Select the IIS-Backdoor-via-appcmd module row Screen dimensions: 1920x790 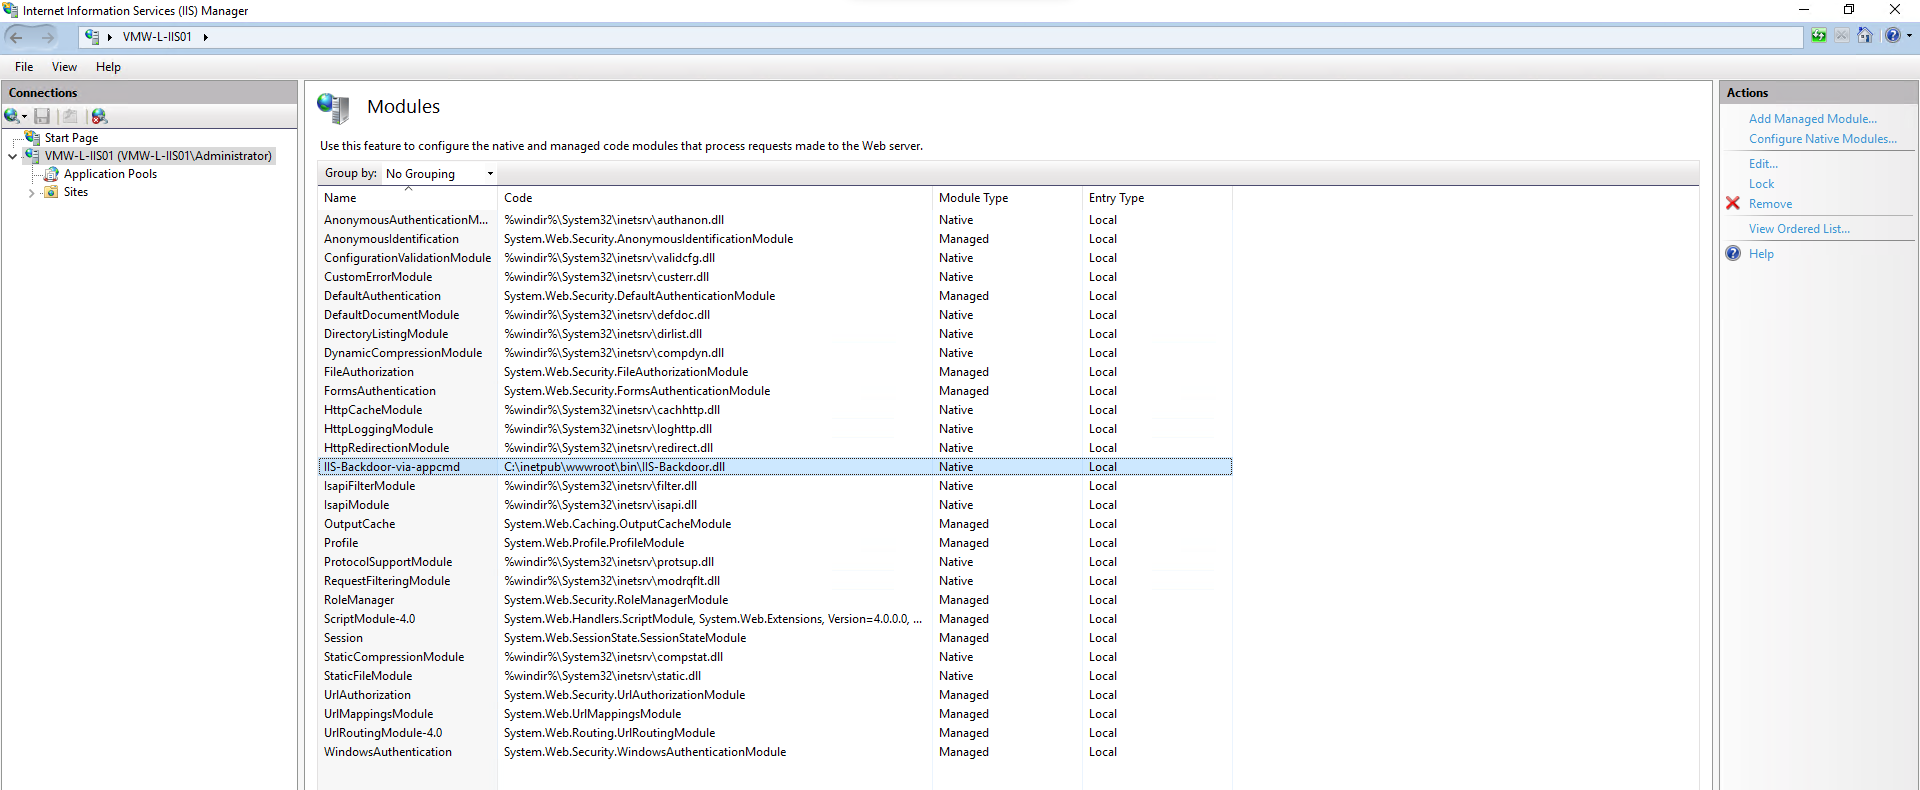pyautogui.click(x=775, y=467)
